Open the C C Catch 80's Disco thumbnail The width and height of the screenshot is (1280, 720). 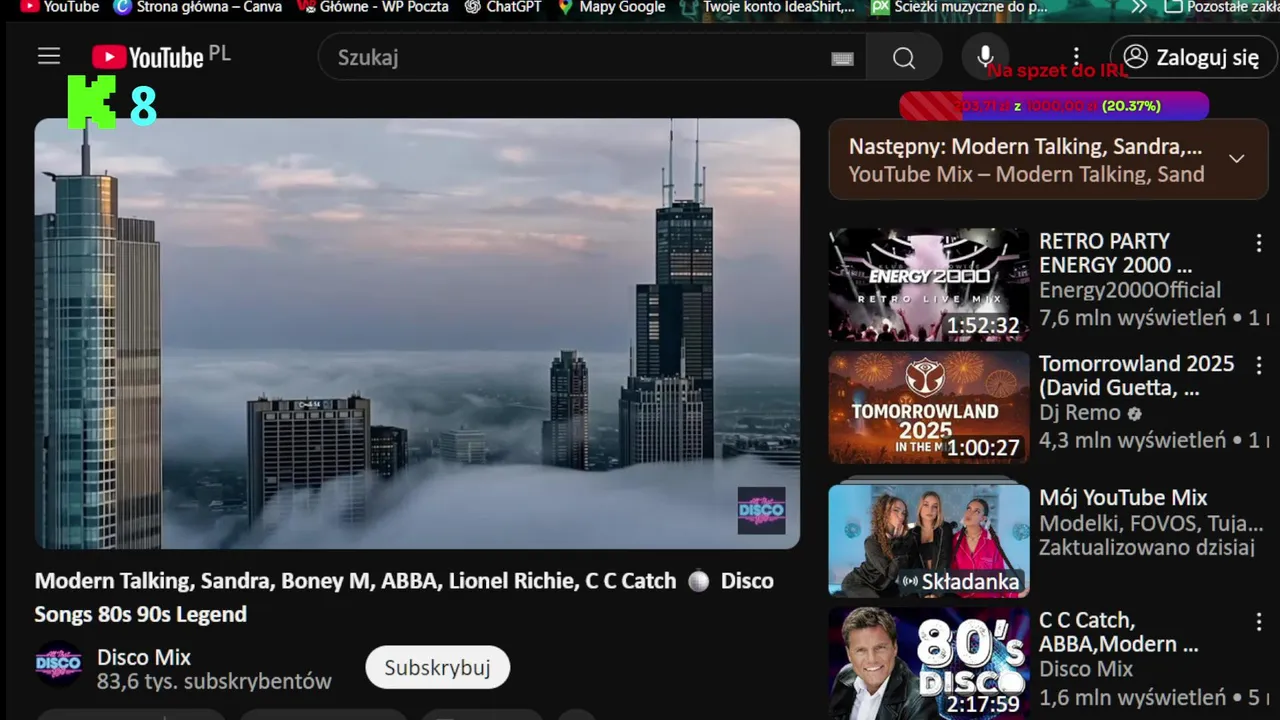click(929, 663)
